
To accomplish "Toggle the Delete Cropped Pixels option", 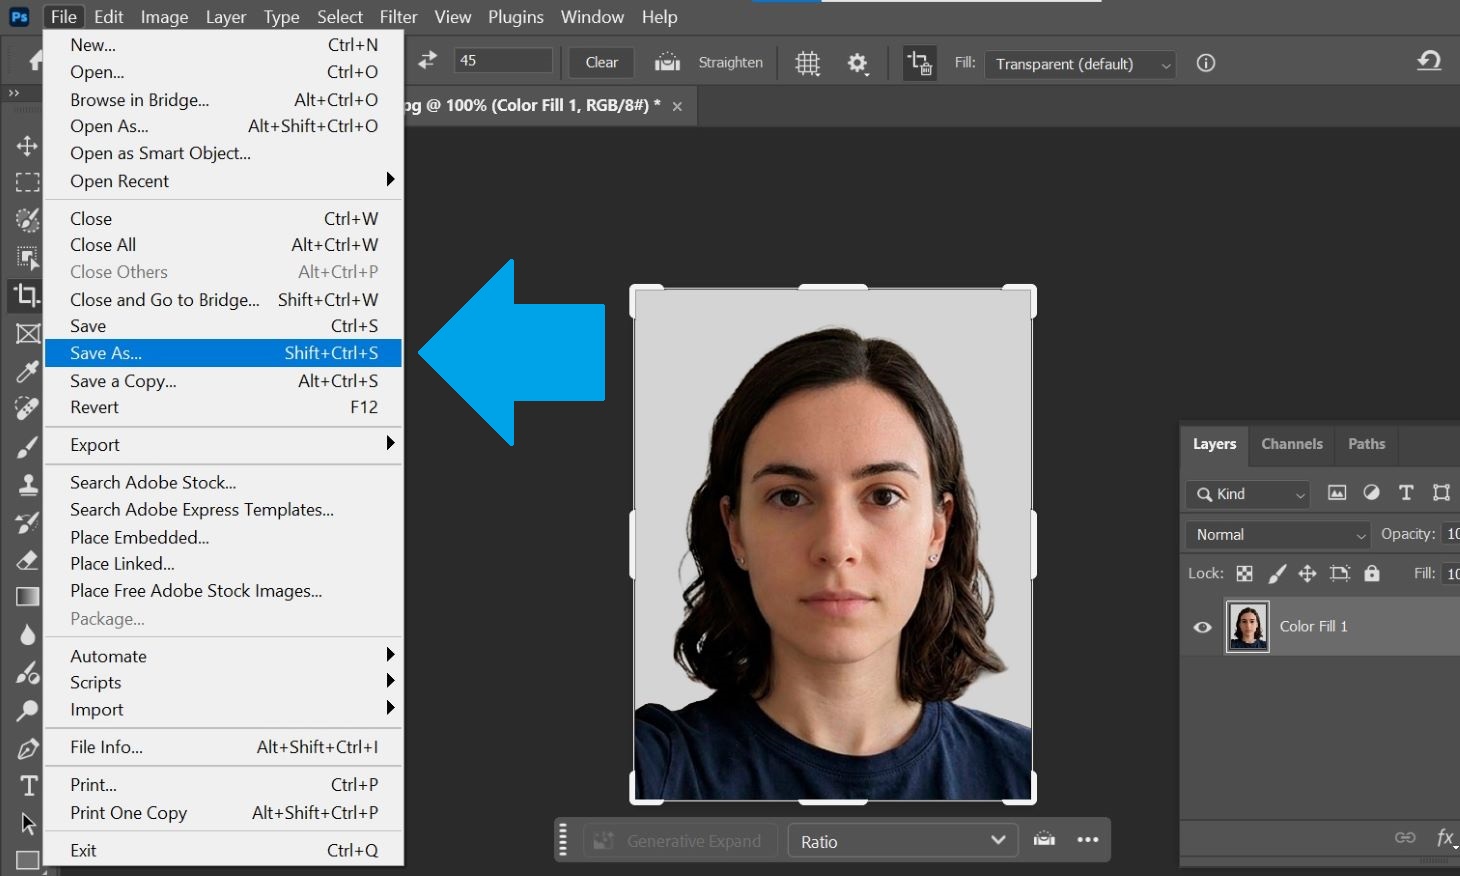I will pyautogui.click(x=919, y=62).
